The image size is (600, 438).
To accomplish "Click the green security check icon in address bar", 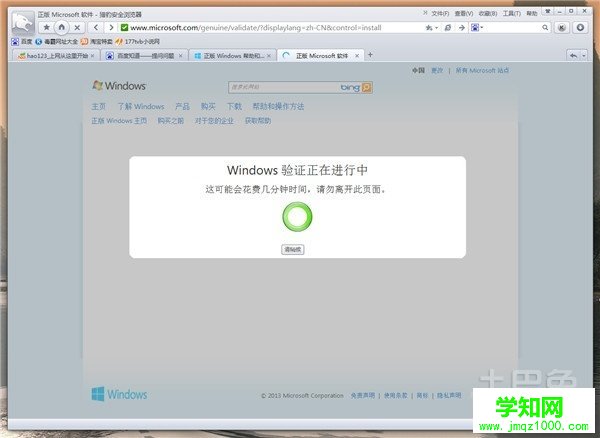I will click(x=124, y=28).
